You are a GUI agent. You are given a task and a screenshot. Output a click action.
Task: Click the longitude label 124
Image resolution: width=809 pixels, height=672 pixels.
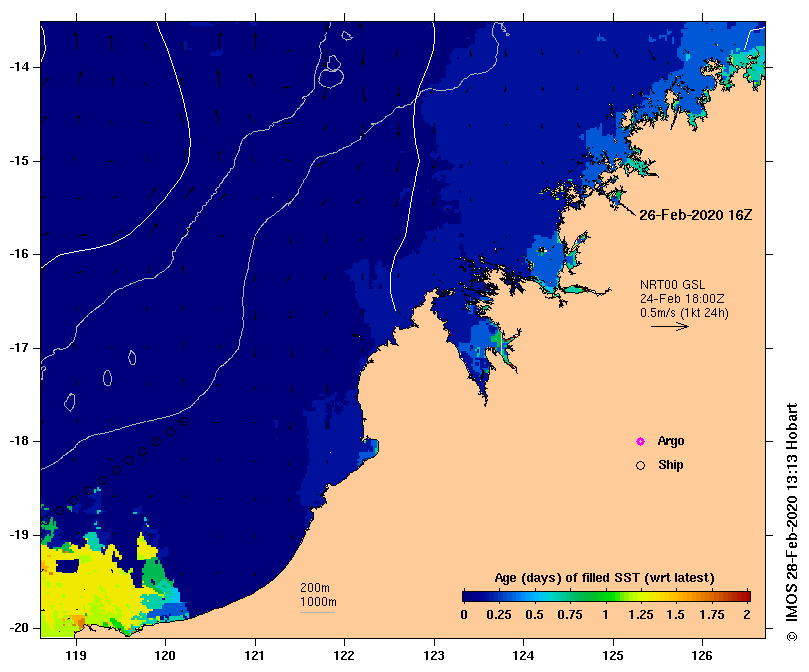pos(524,656)
